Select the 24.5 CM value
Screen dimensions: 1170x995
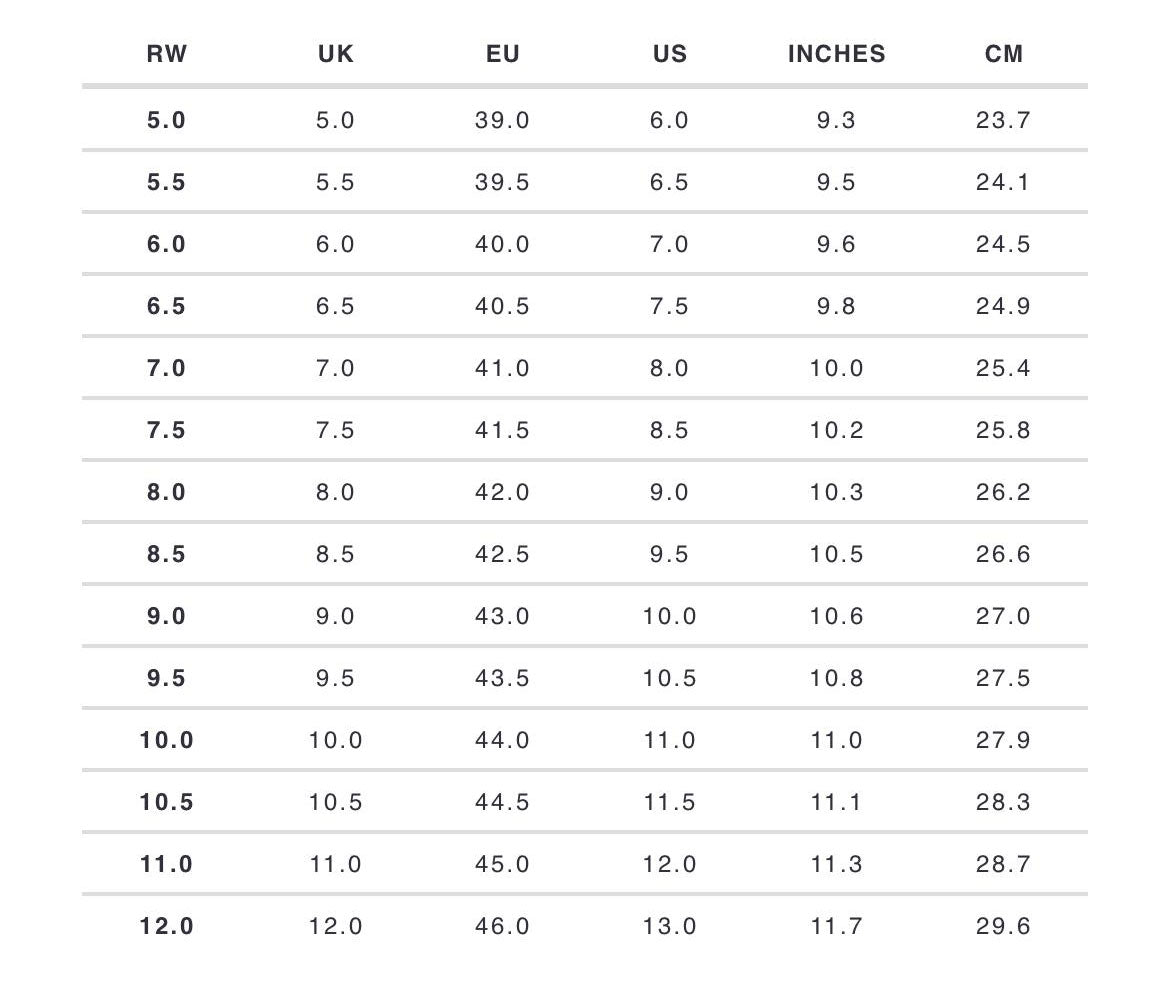pyautogui.click(x=1003, y=245)
